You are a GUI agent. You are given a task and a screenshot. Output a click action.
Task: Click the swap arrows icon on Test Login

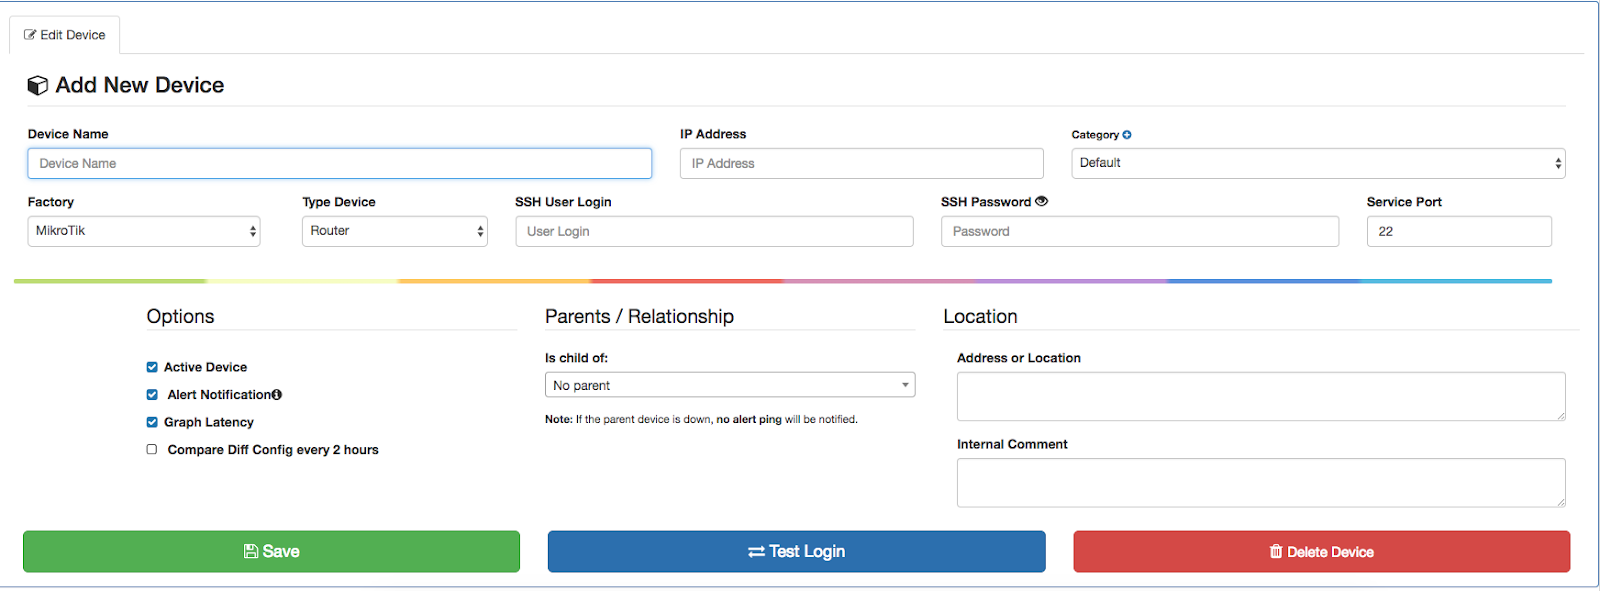[x=756, y=552]
